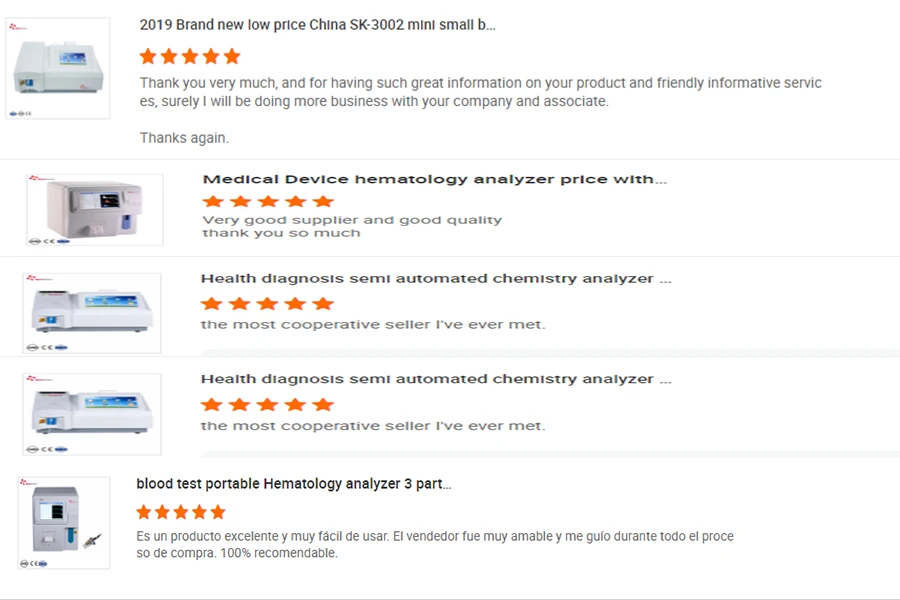Open 'Medical Device hematology analyzer price with...' product link
The width and height of the screenshot is (900, 600).
434,180
